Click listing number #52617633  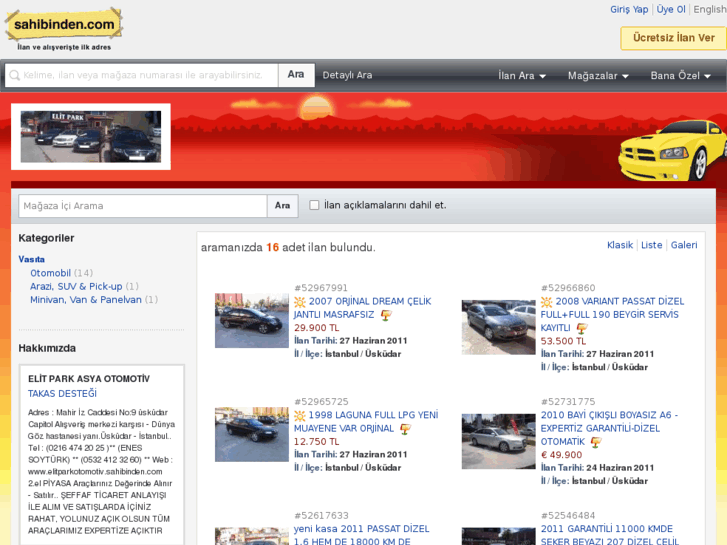[x=321, y=516]
